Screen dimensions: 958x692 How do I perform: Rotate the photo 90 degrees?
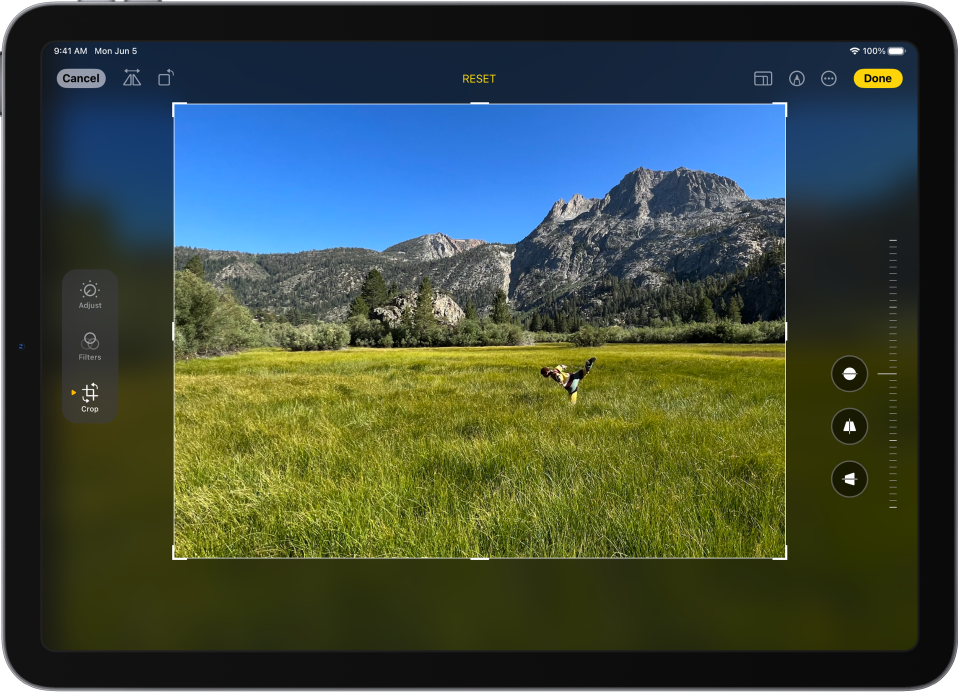(x=166, y=78)
